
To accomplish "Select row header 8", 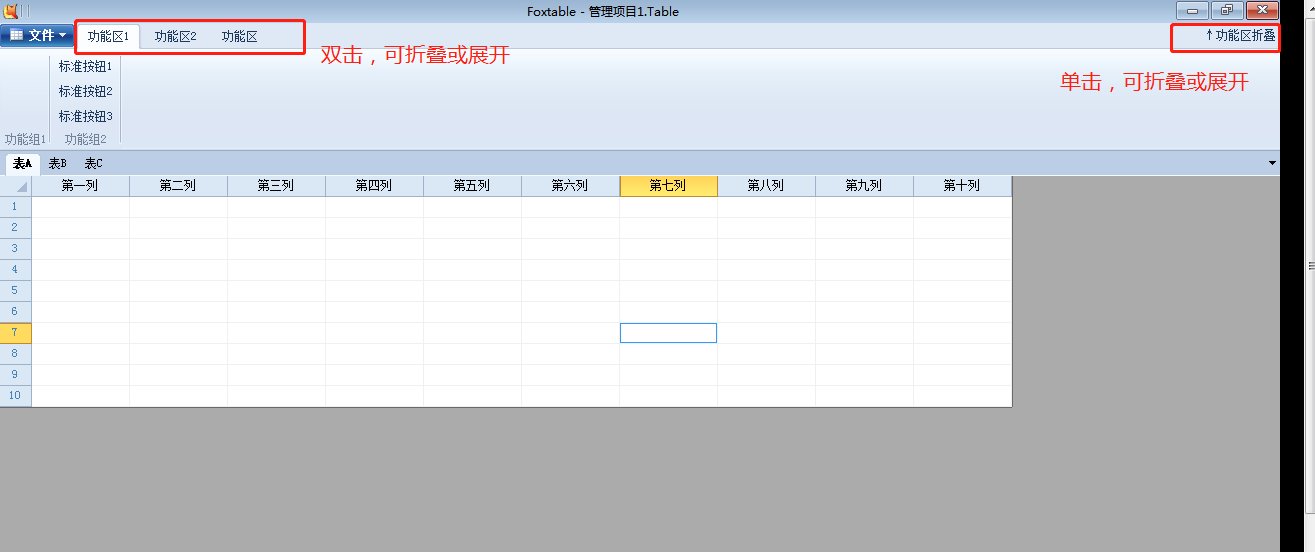I will (16, 354).
